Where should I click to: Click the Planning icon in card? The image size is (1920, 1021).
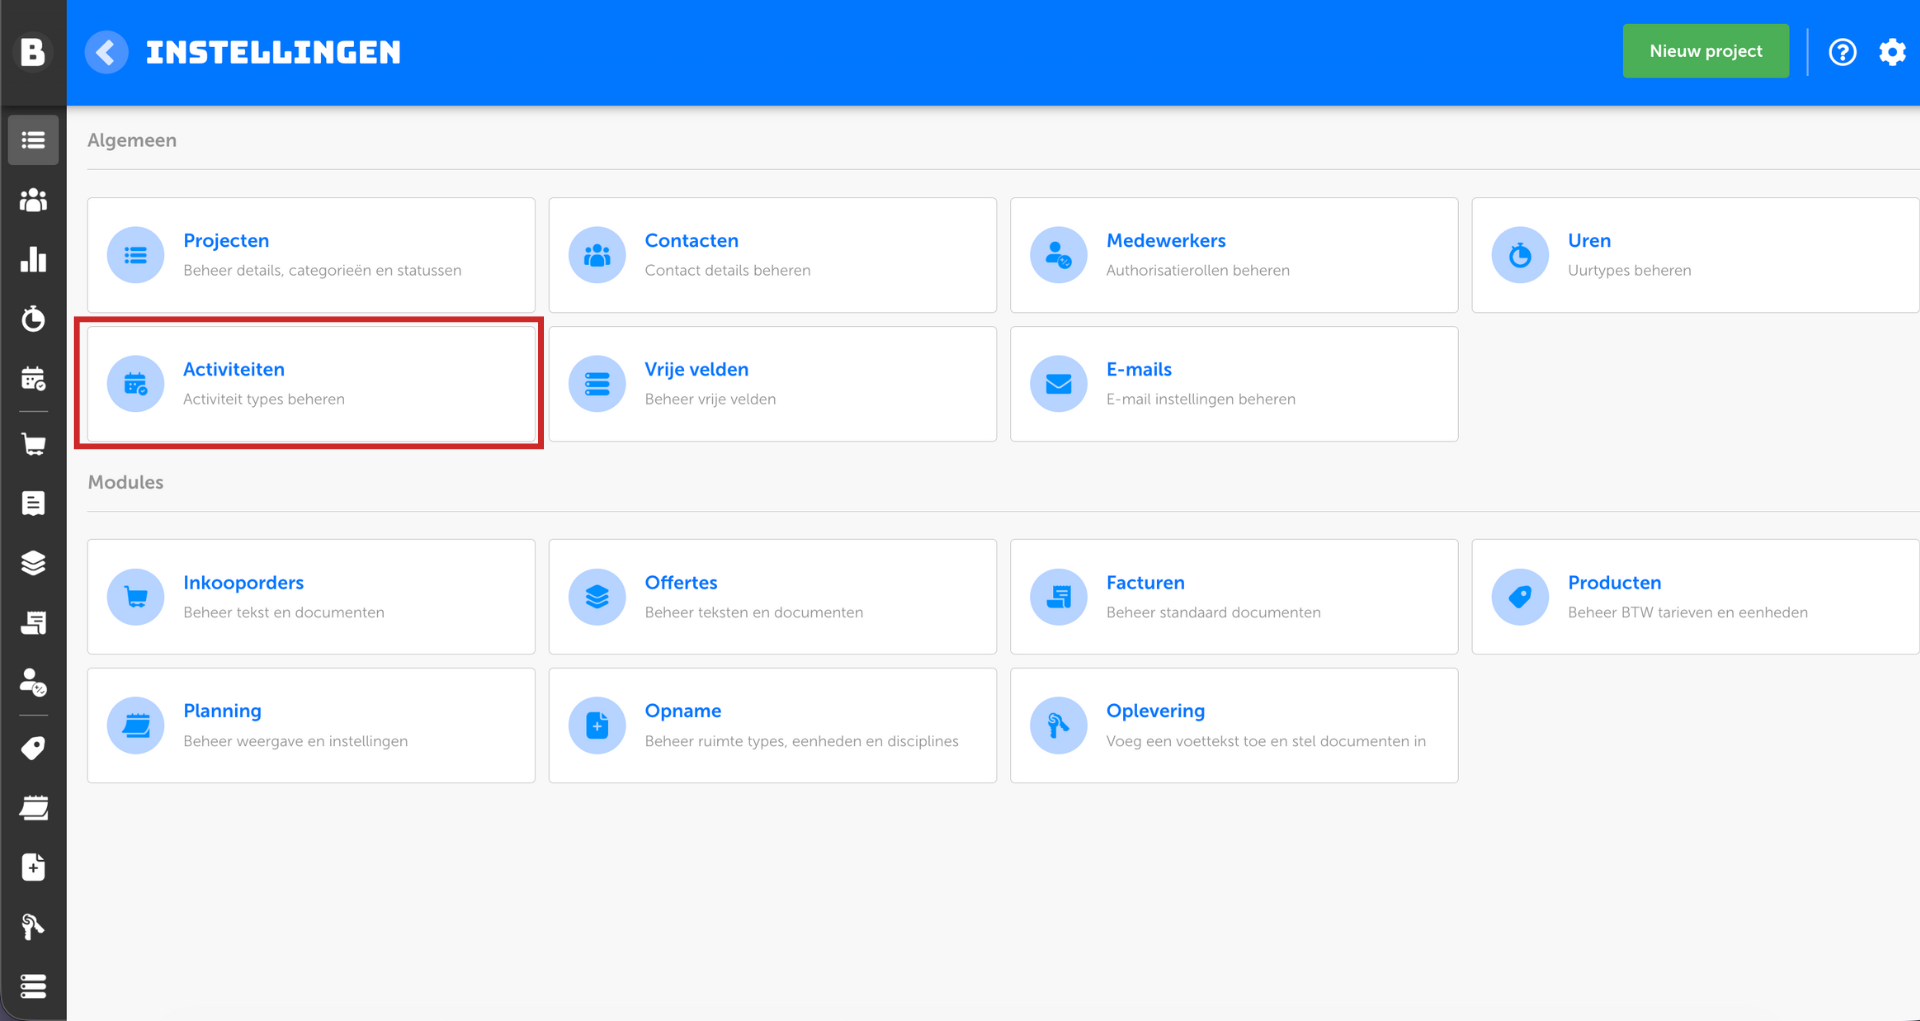click(x=136, y=725)
